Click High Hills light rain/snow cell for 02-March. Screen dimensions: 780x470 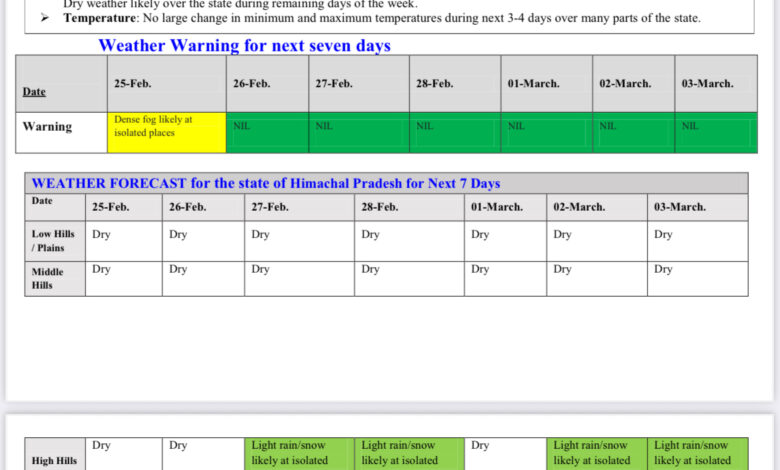pos(596,453)
